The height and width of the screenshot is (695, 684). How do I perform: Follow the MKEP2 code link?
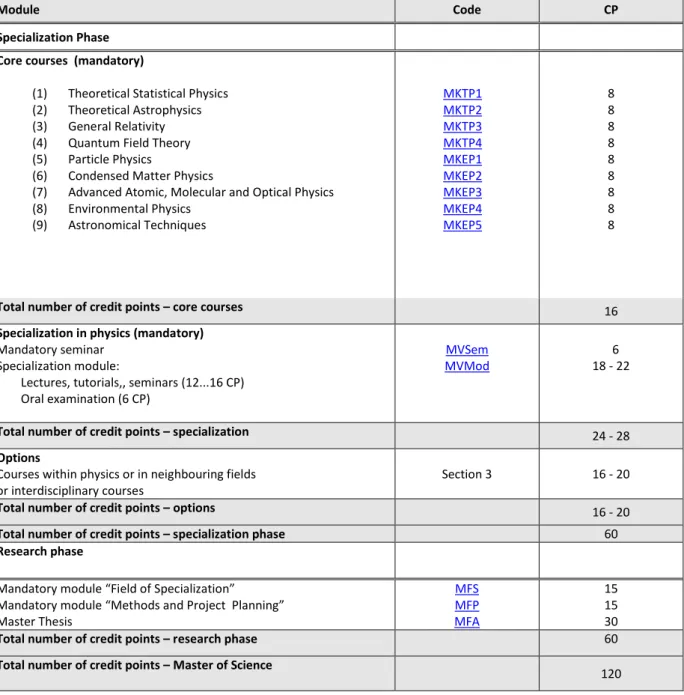tap(462, 176)
